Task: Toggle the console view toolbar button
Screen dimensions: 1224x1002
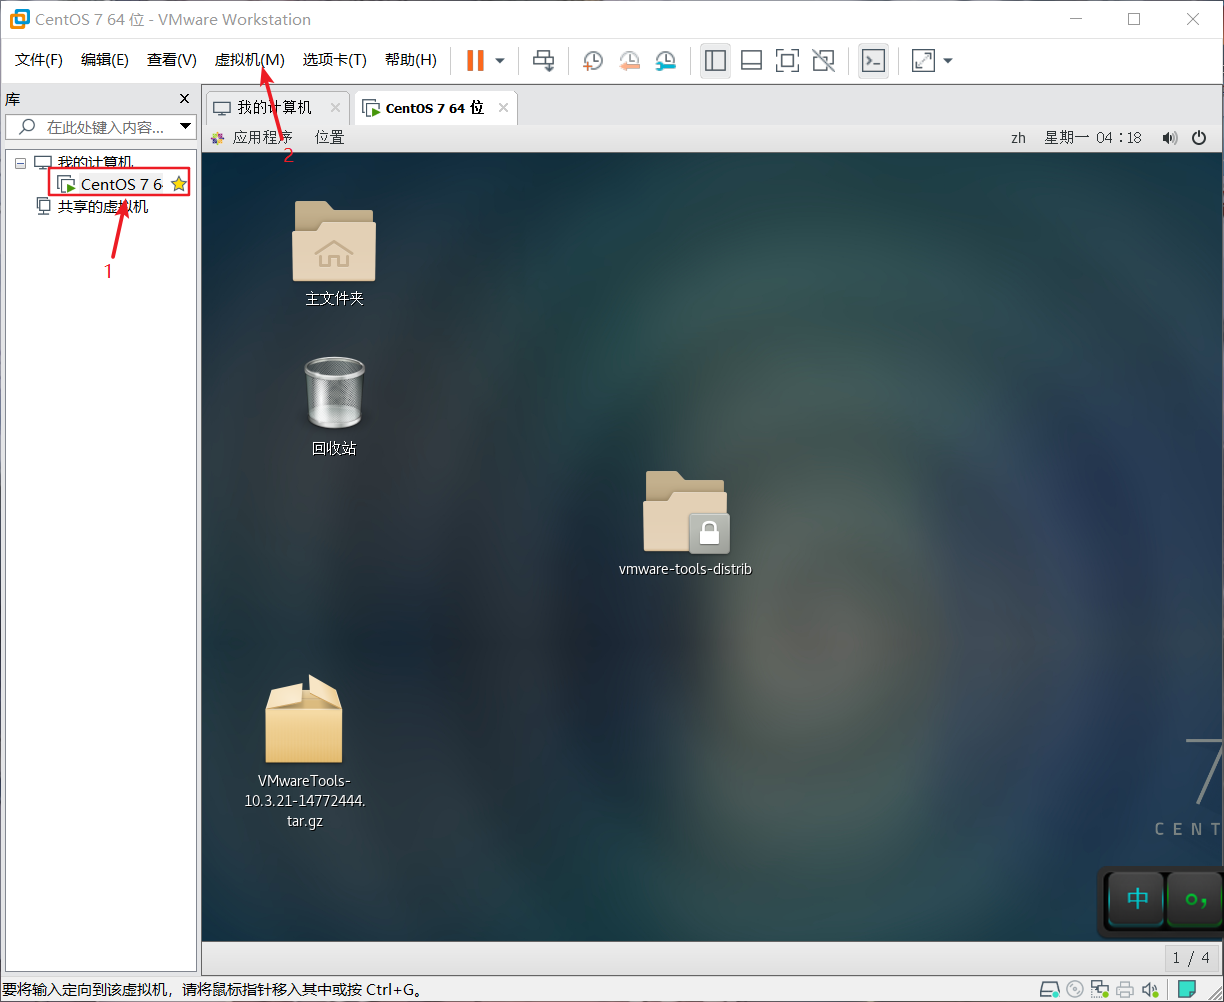Action: click(873, 61)
